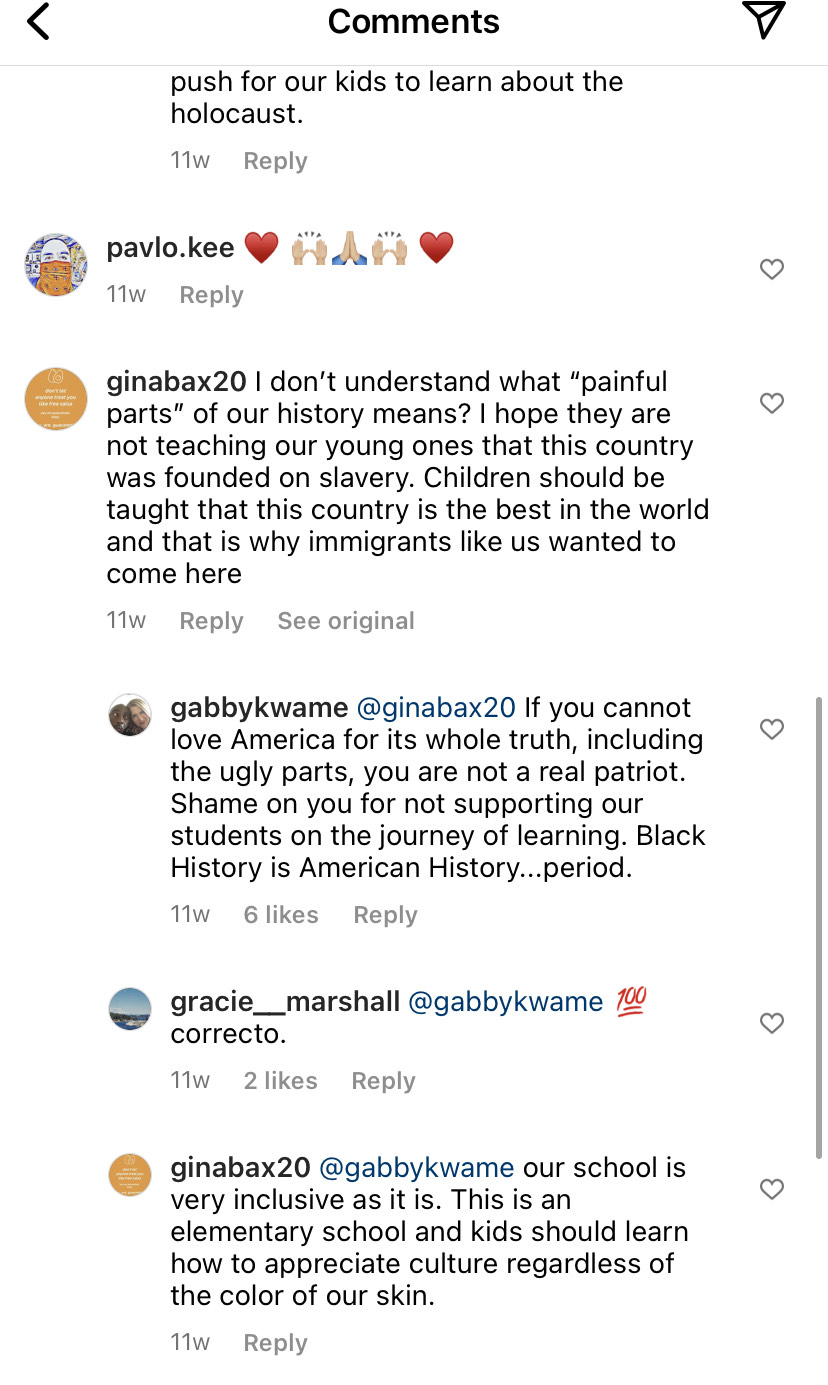Tap gracie__marshall's profile avatar
This screenshot has width=828, height=1385.
[130, 1009]
